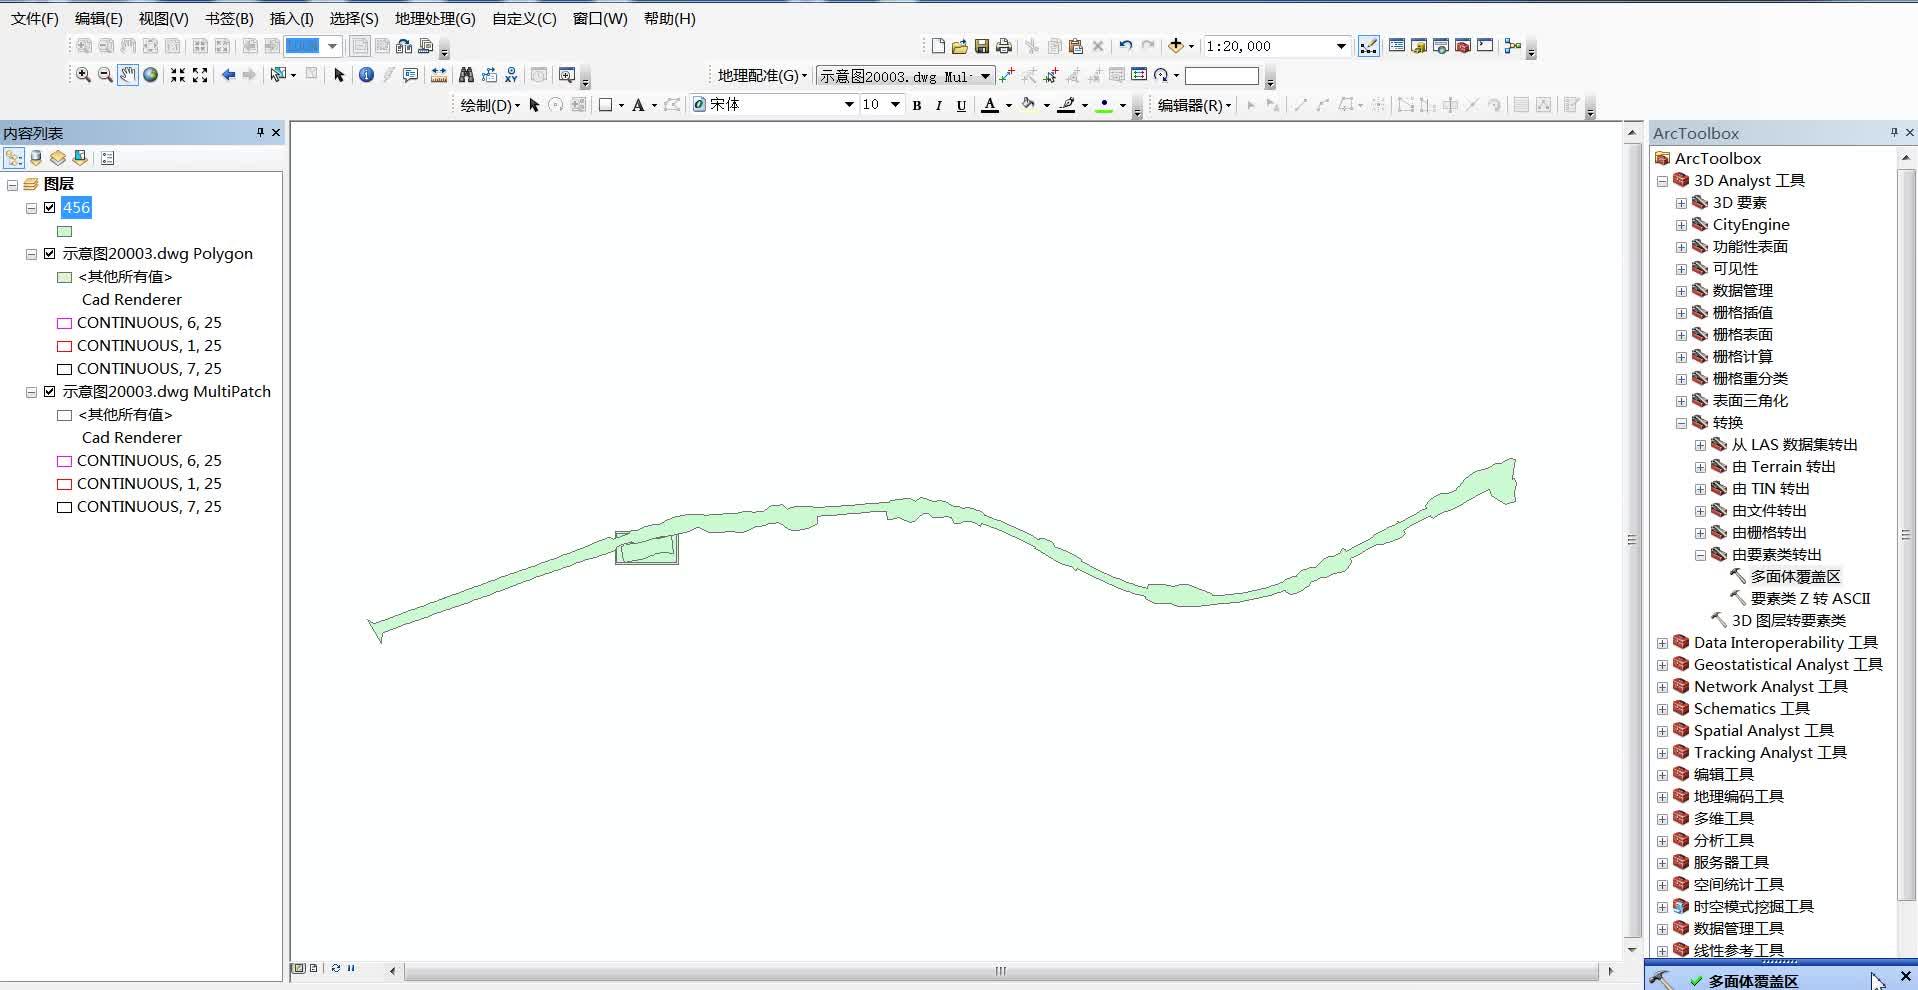Open the 编辑器(R) editor menu button
This screenshot has height=990, width=1918.
pyautogui.click(x=1194, y=105)
